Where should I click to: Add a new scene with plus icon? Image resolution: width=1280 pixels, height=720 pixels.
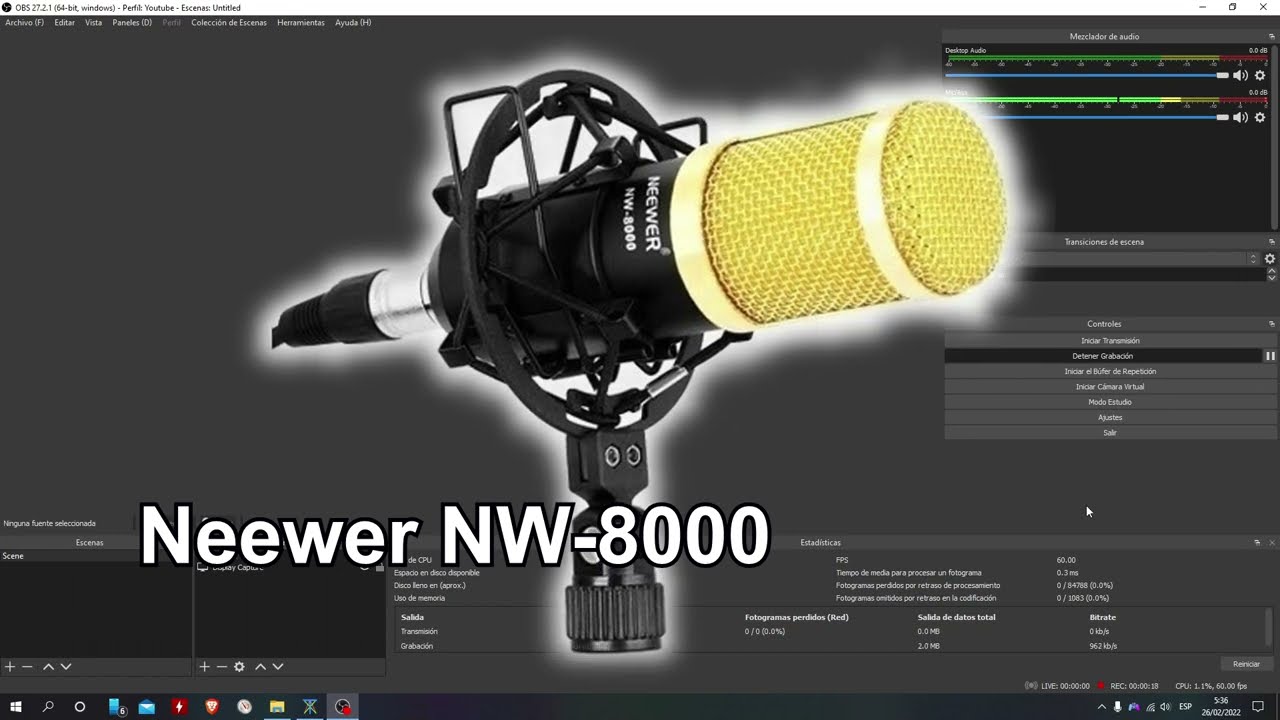pyautogui.click(x=10, y=666)
